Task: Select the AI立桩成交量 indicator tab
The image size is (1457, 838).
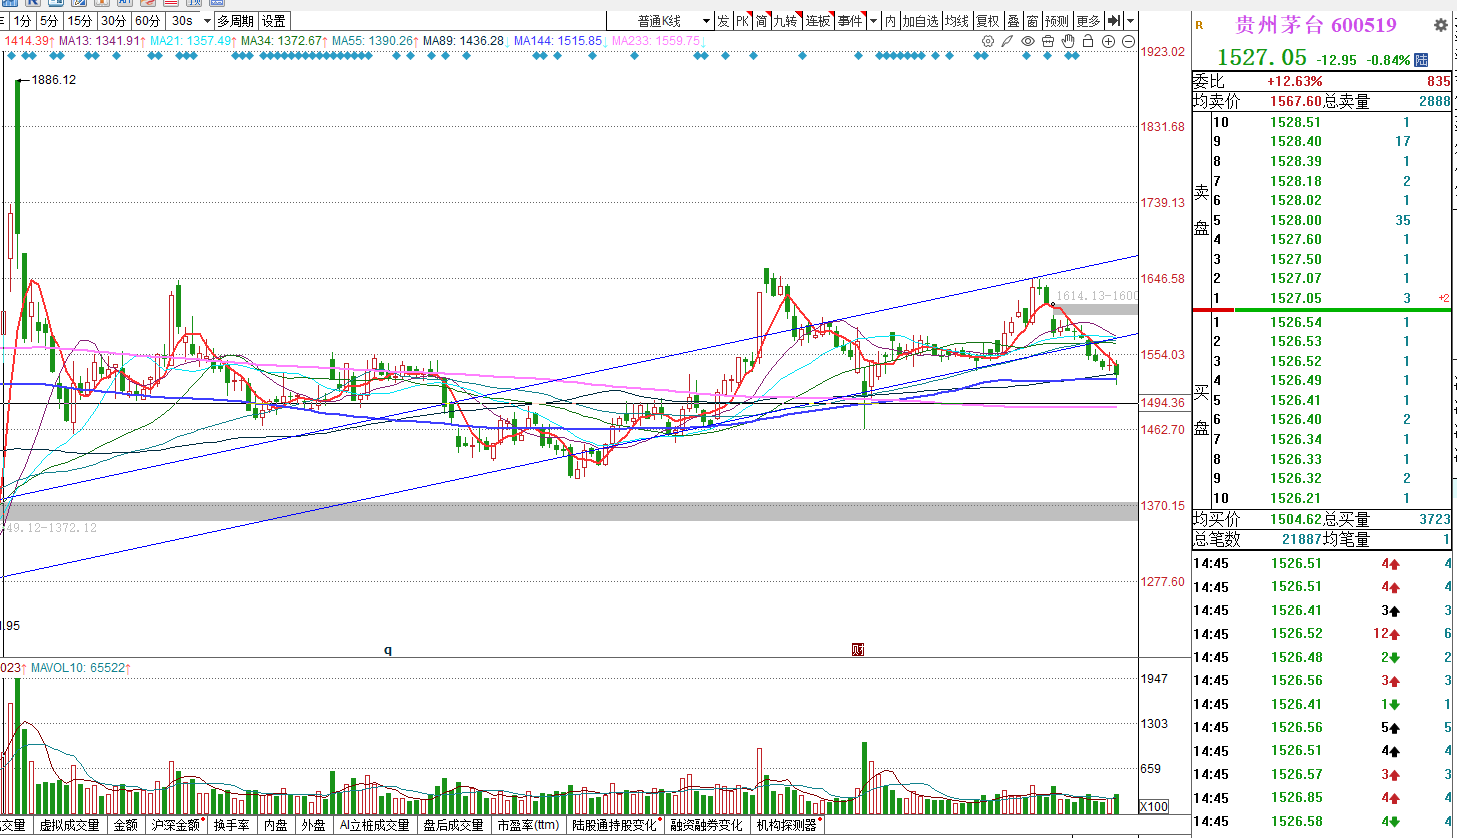Action: [375, 825]
